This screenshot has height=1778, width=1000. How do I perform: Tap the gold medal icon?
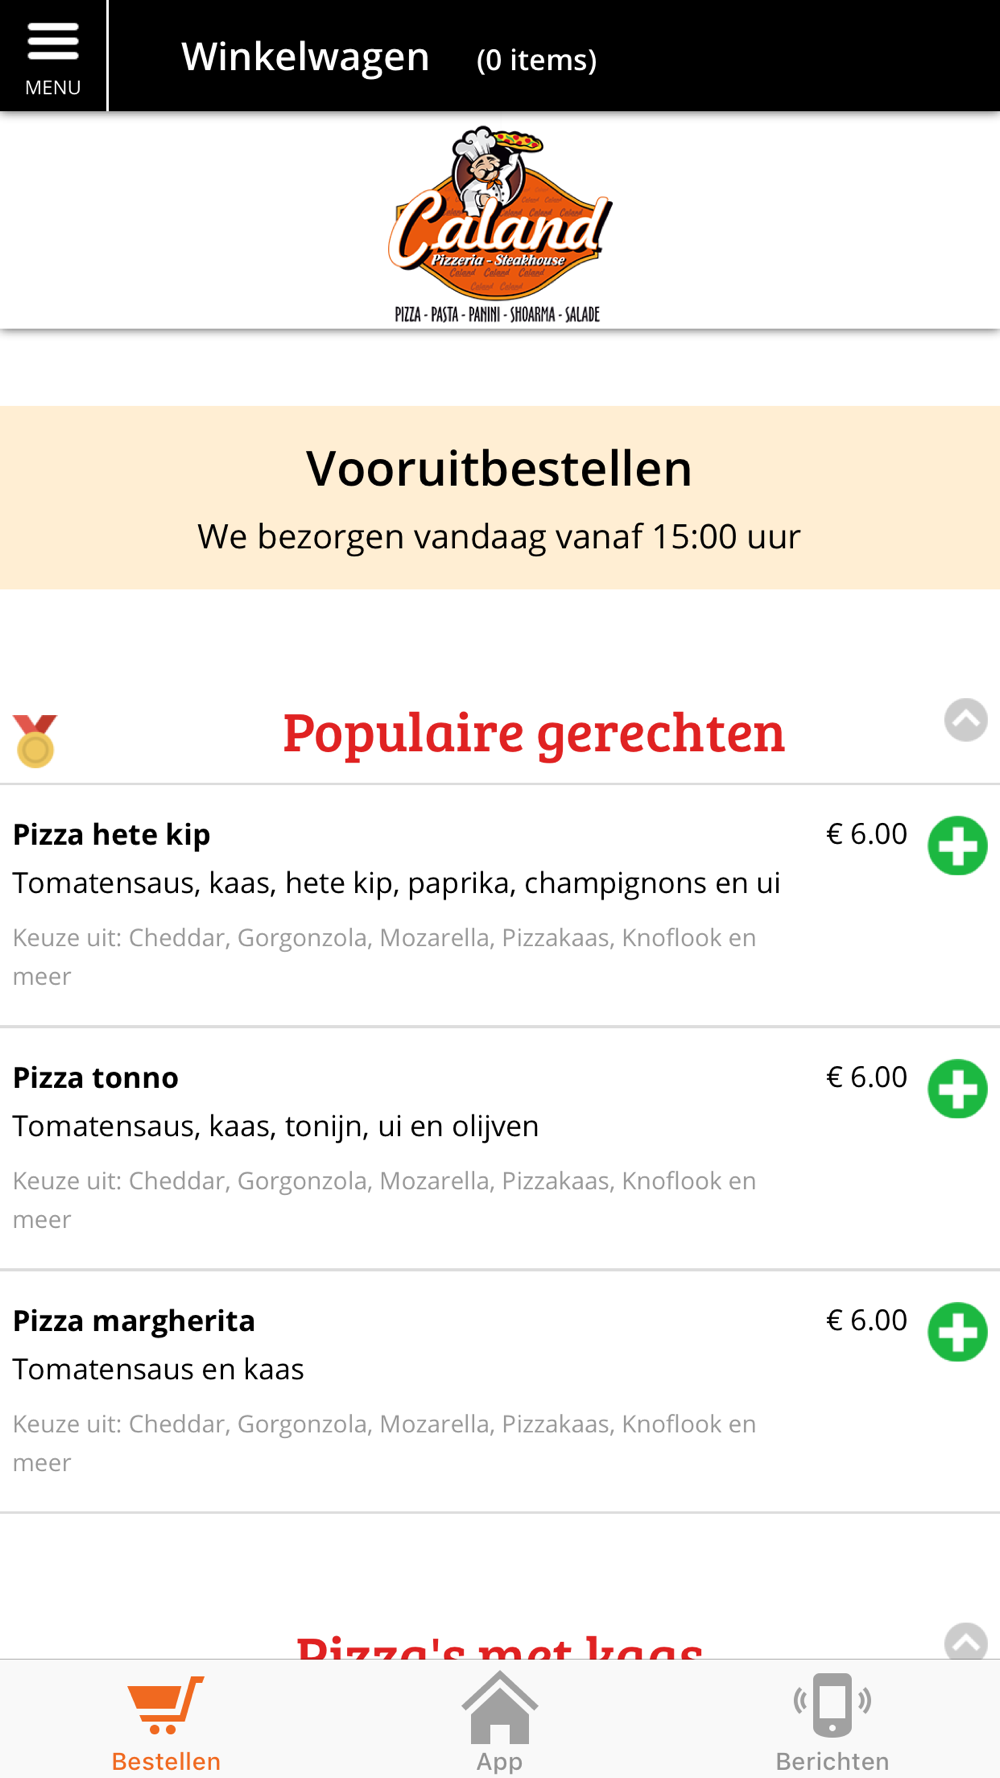click(35, 741)
